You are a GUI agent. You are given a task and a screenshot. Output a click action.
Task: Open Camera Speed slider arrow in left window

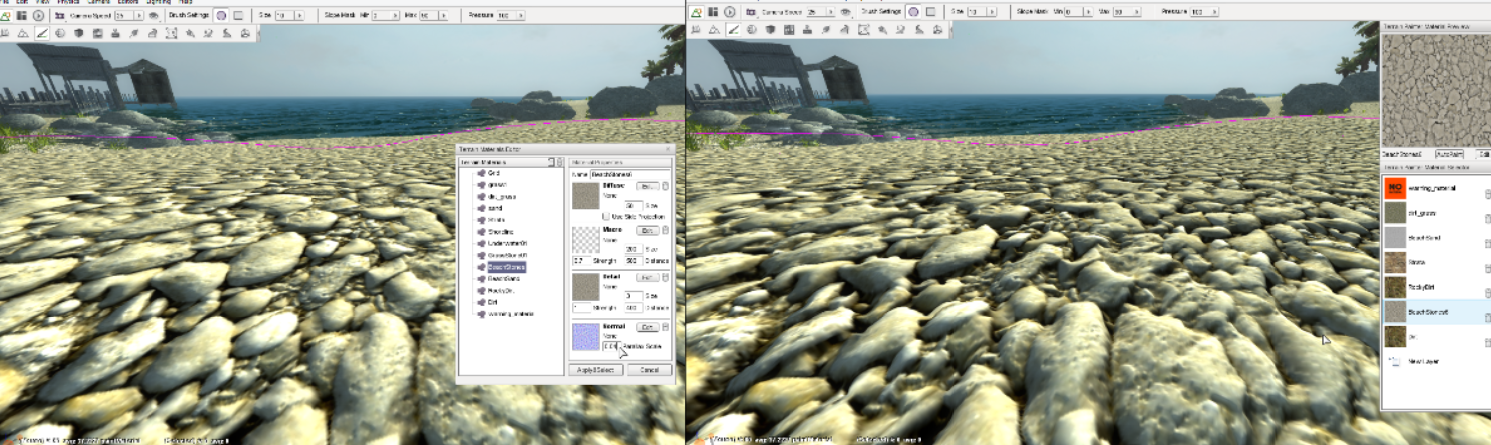tap(139, 15)
